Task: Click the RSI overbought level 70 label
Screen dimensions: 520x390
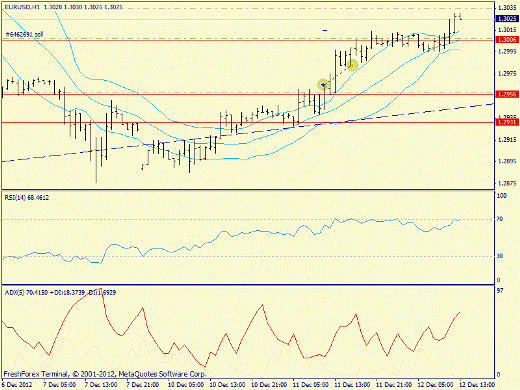Action: pyautogui.click(x=500, y=219)
